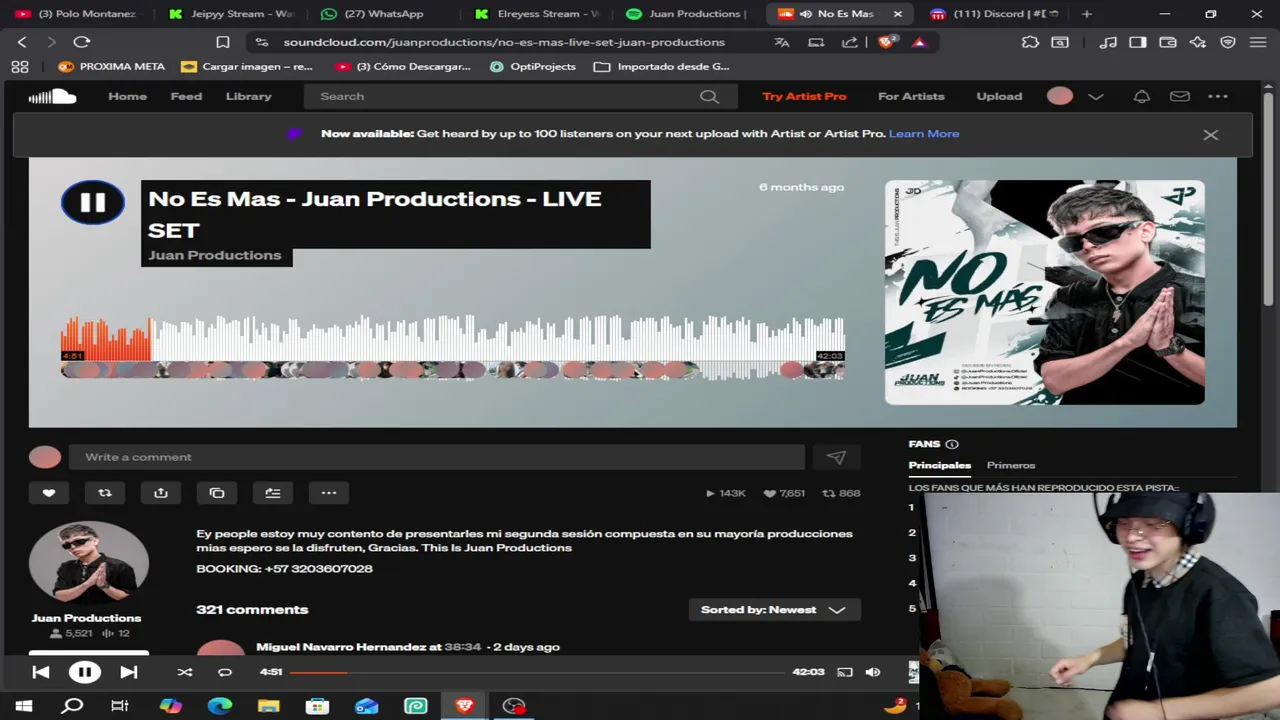Open the messages envelope icon

pos(1180,96)
